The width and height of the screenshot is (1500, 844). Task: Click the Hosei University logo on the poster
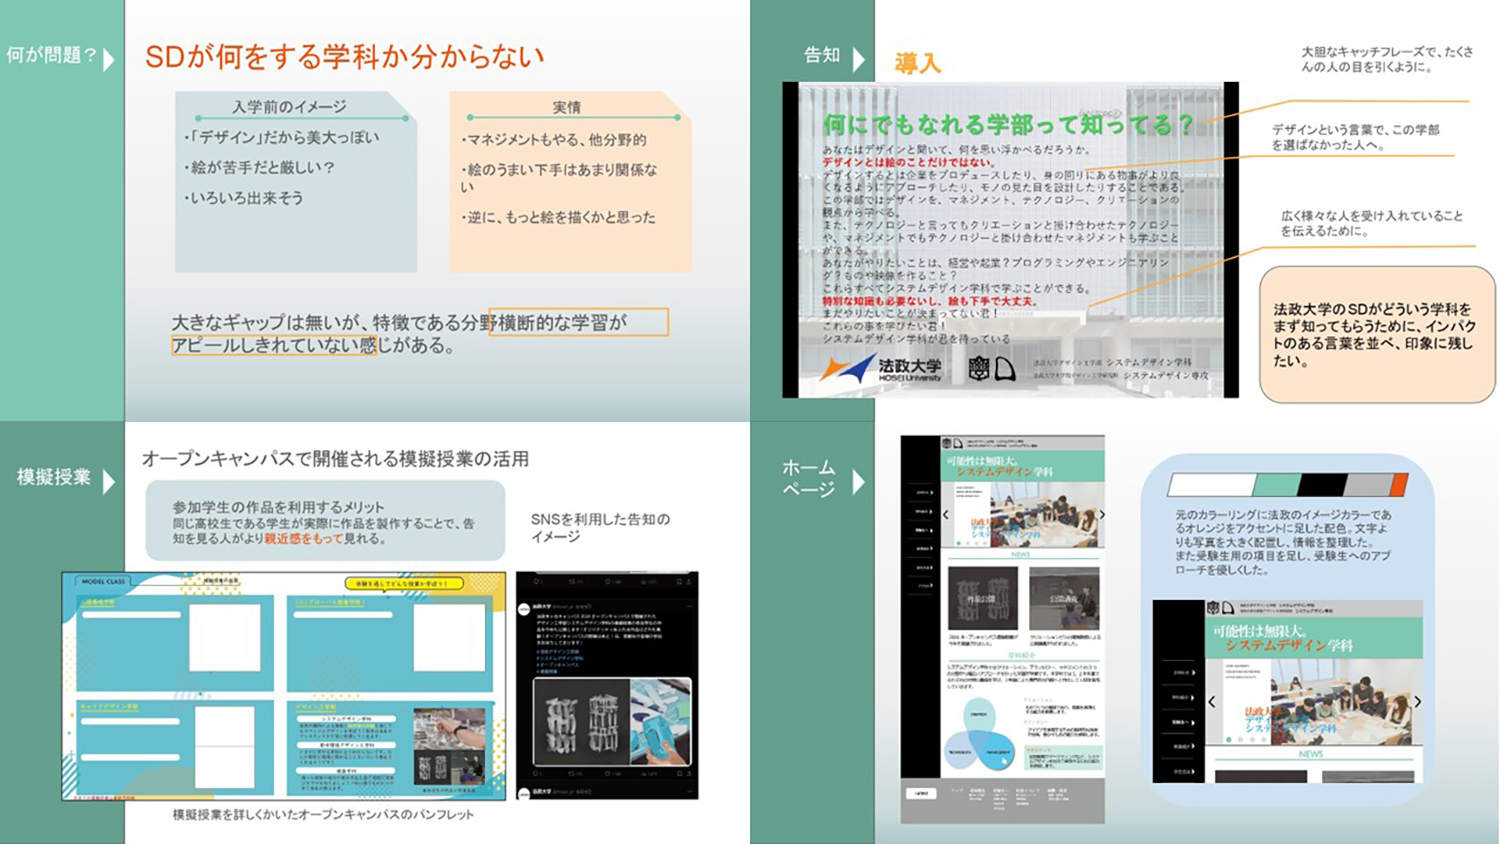pos(881,369)
